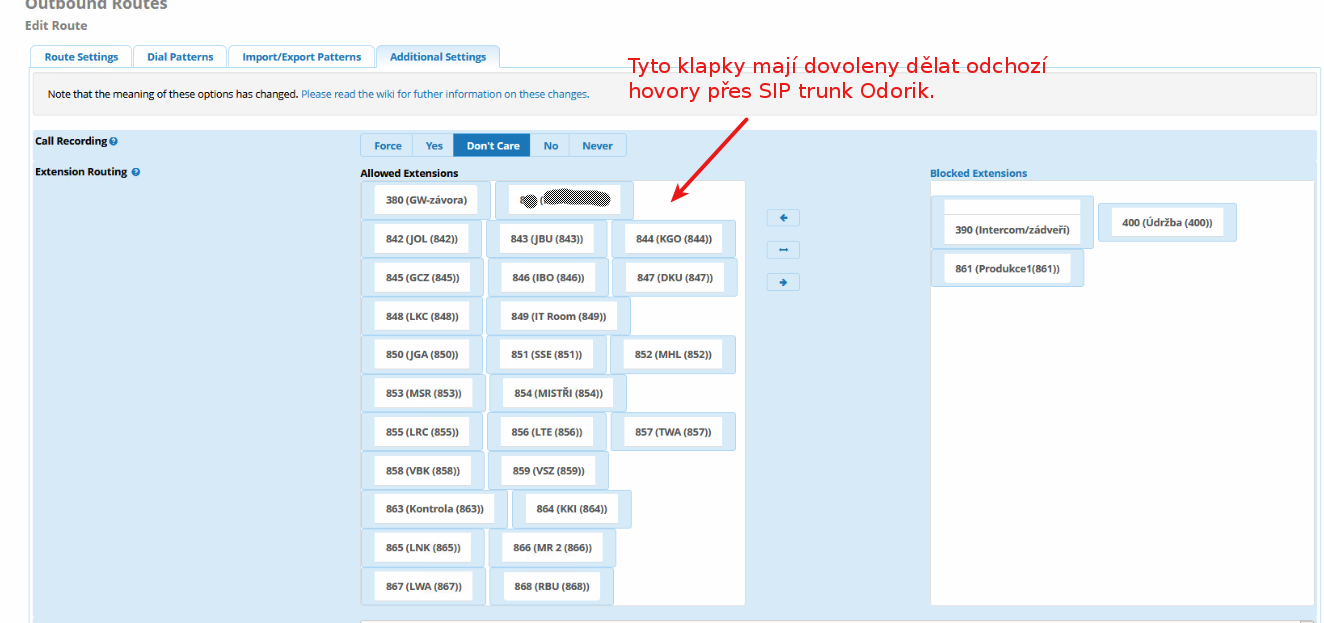Select Don't Care for Call Recording
This screenshot has width=1324, height=623.
492,146
